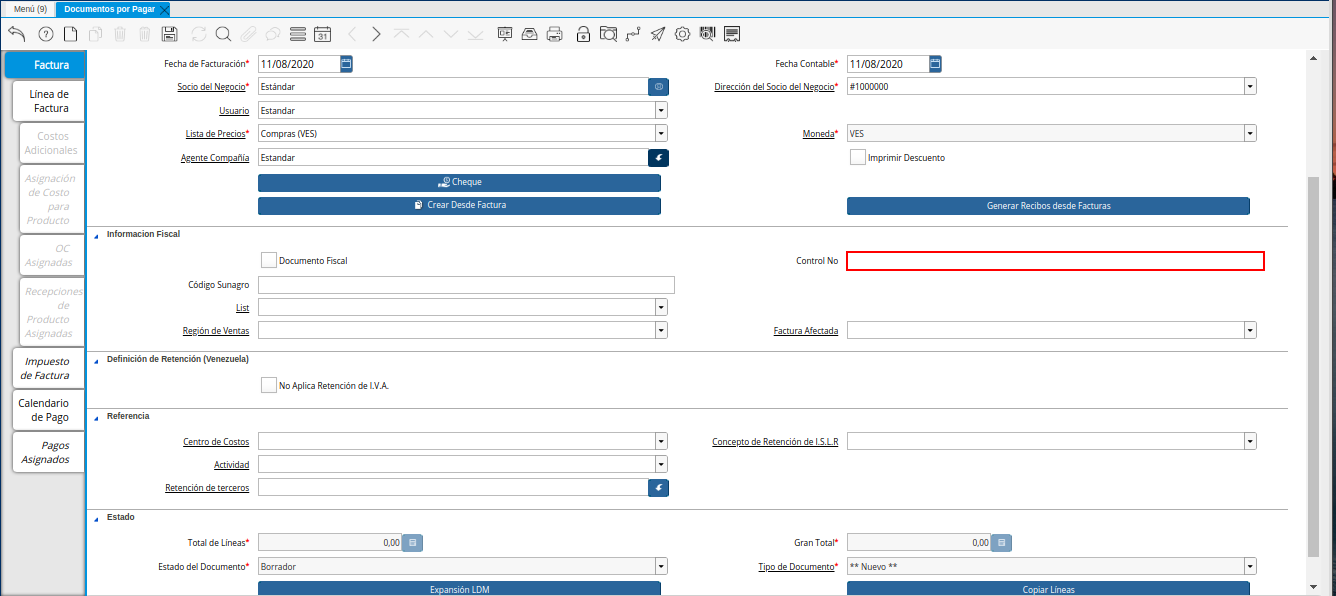Open the Fecha Contable calendar picker
Screen dimensions: 1336x596
tap(935, 64)
